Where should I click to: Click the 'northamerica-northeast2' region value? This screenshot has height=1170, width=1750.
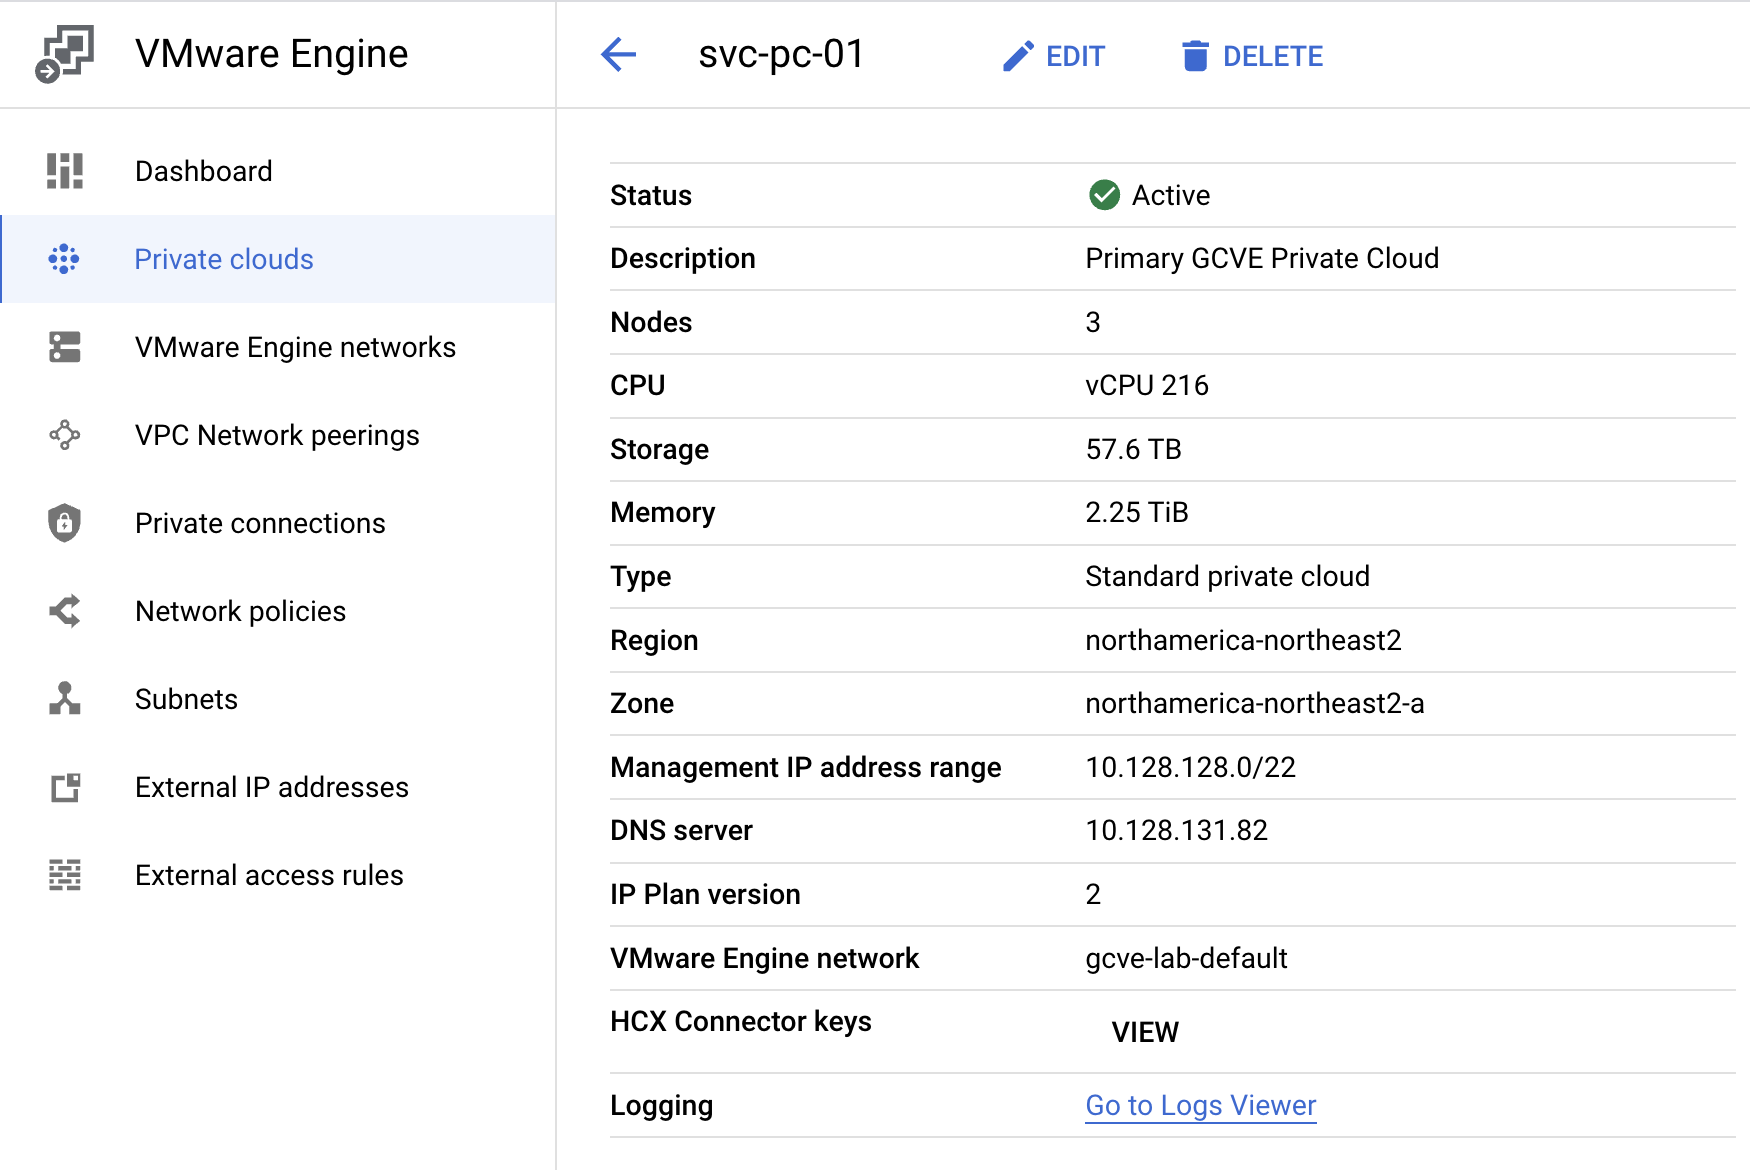[1244, 640]
